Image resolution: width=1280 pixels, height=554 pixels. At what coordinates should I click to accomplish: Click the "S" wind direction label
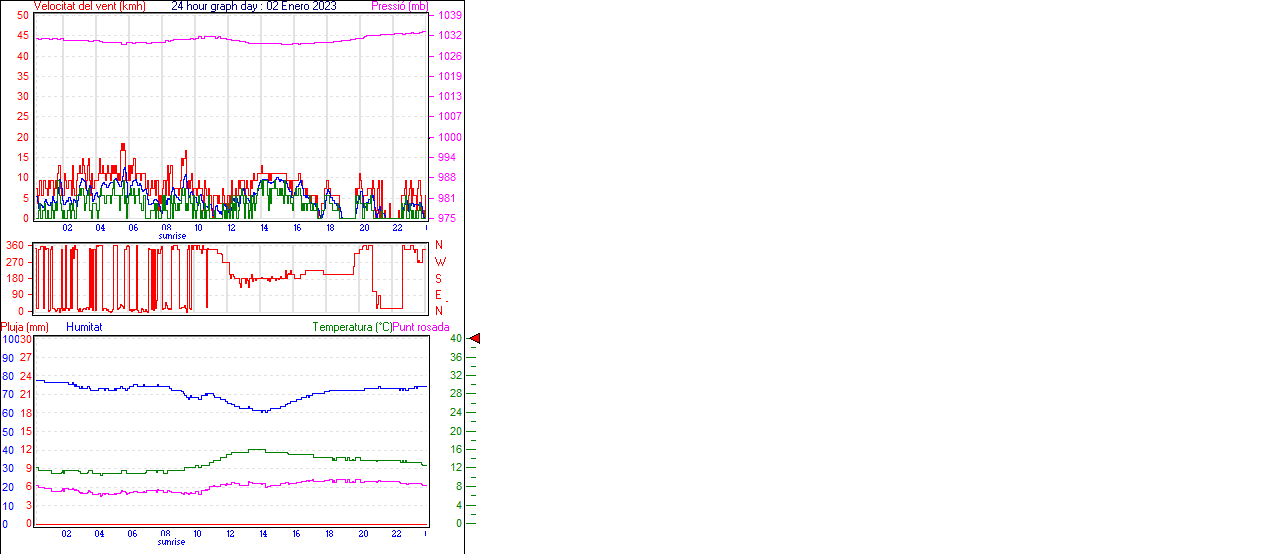[x=438, y=278]
